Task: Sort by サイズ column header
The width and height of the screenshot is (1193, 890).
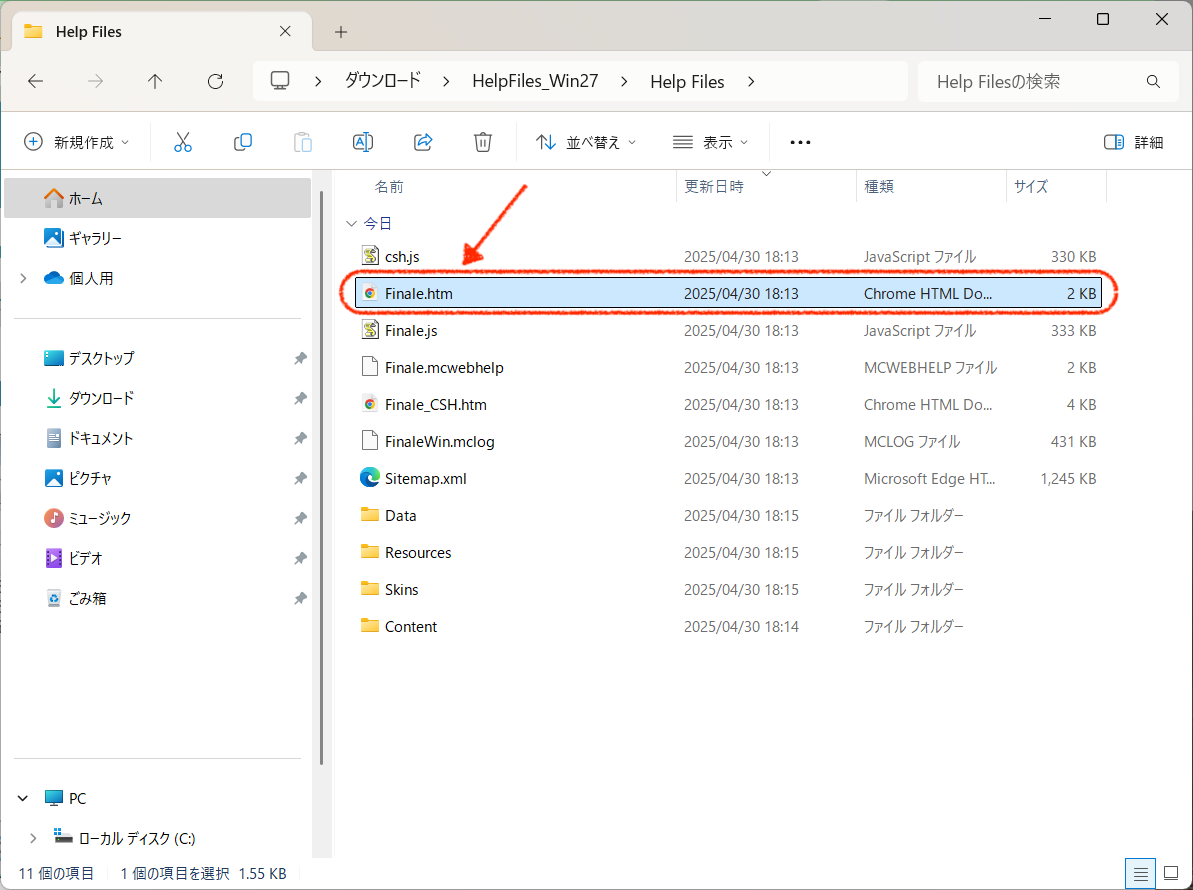Action: point(1031,187)
